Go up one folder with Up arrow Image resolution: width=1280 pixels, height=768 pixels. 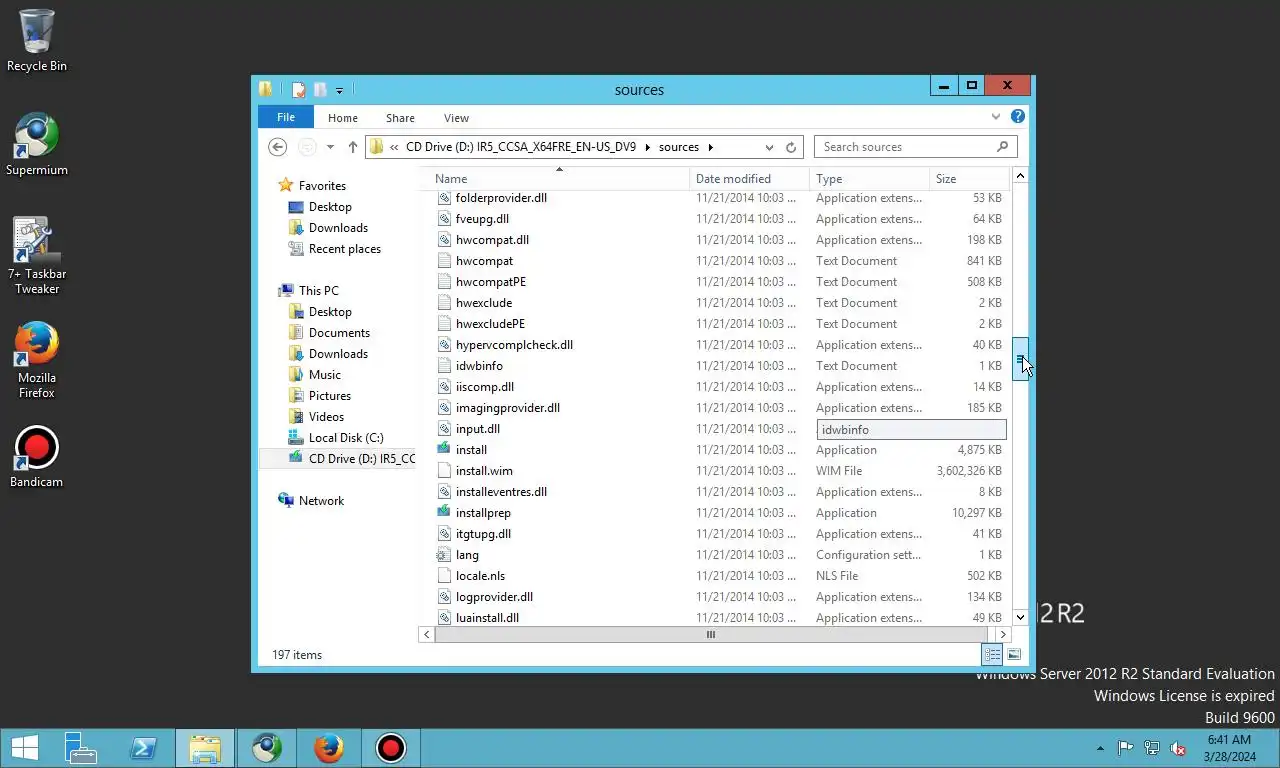tap(352, 147)
